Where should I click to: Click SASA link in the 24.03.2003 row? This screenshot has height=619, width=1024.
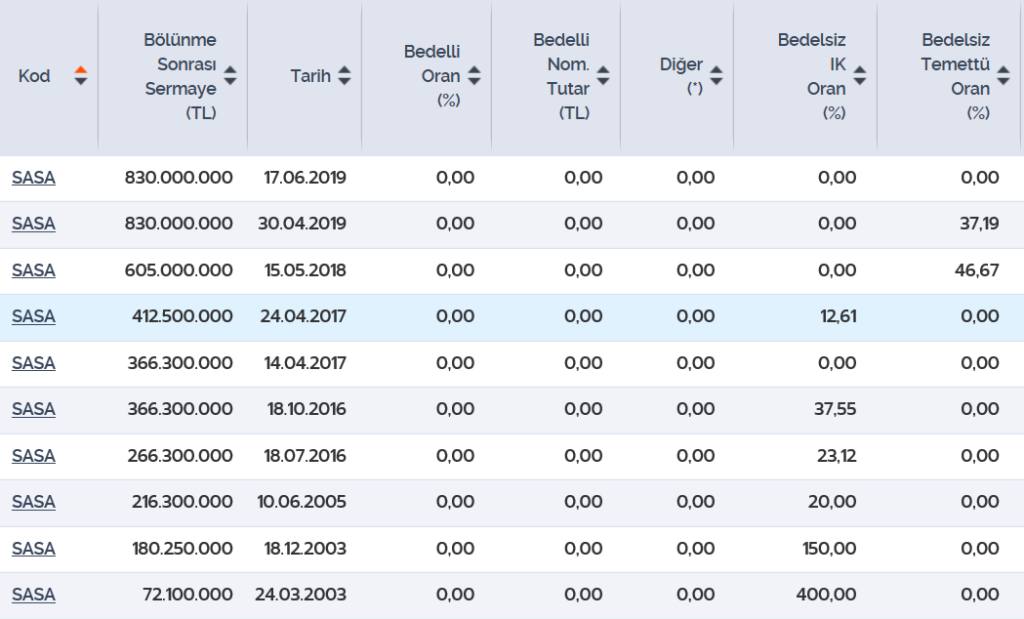coord(33,595)
